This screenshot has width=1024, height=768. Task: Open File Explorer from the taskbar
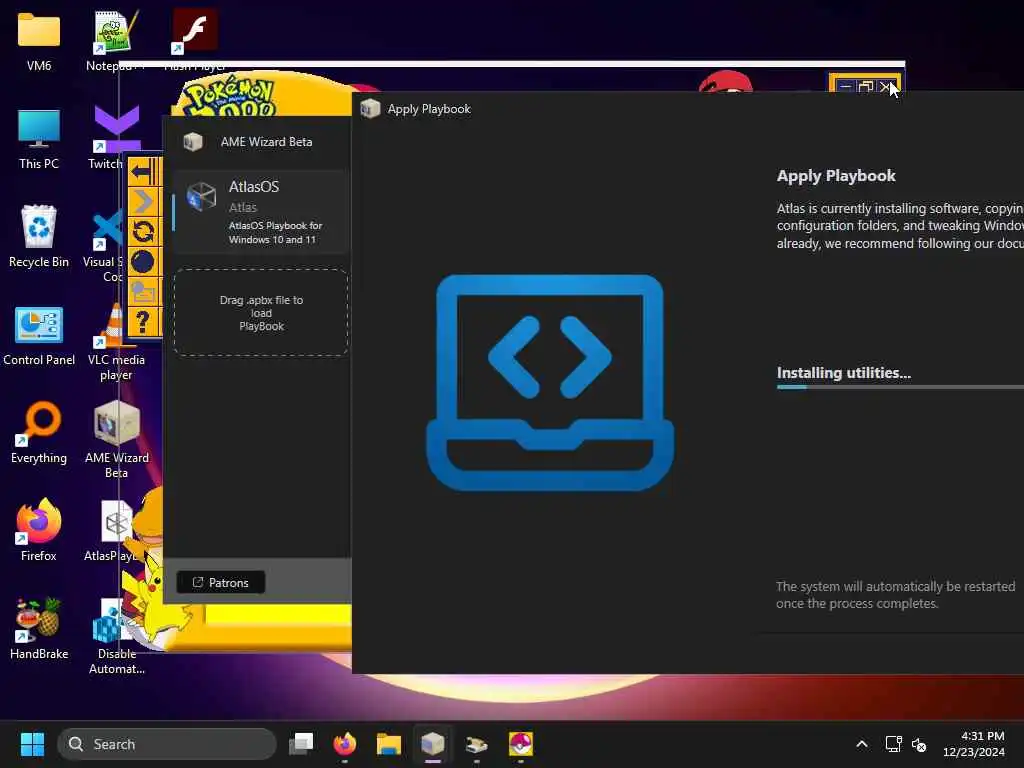pos(389,744)
